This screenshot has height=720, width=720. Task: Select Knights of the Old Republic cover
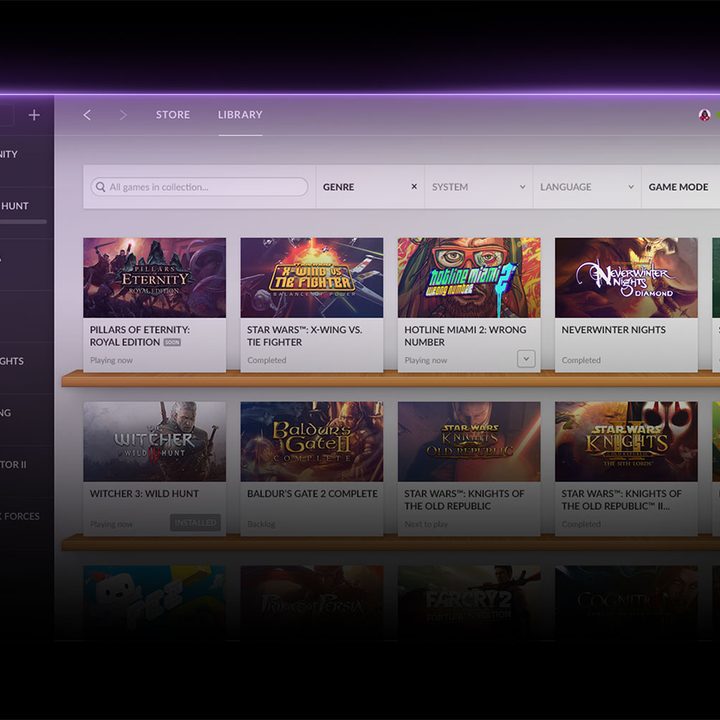[x=469, y=442]
